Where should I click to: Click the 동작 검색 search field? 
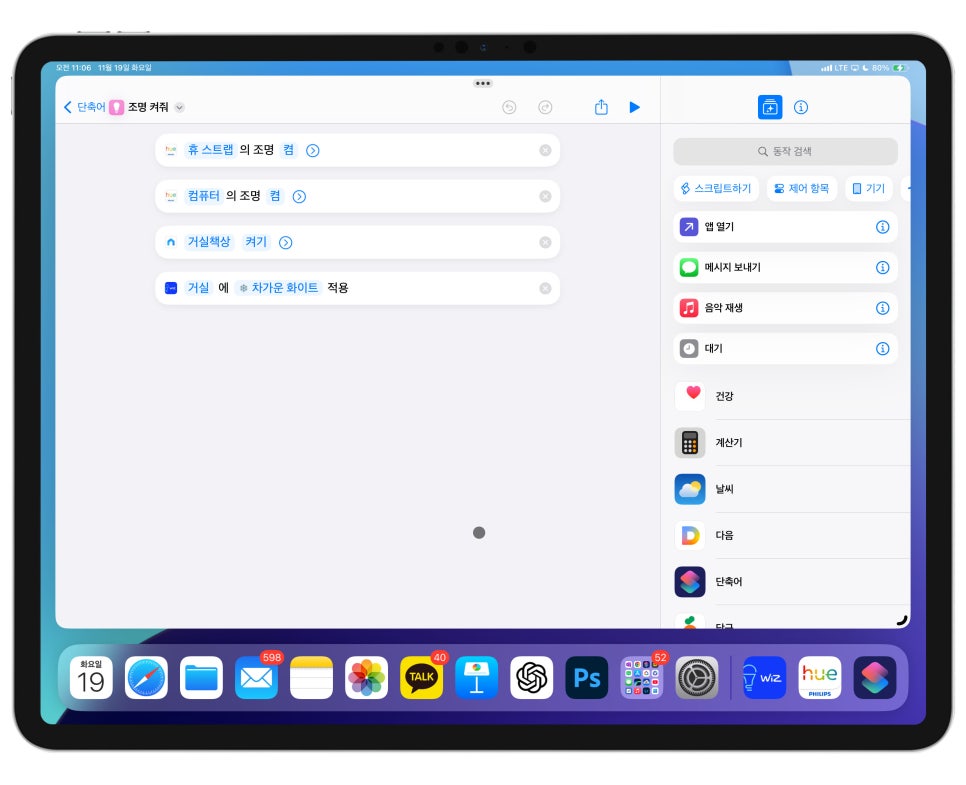(x=785, y=151)
